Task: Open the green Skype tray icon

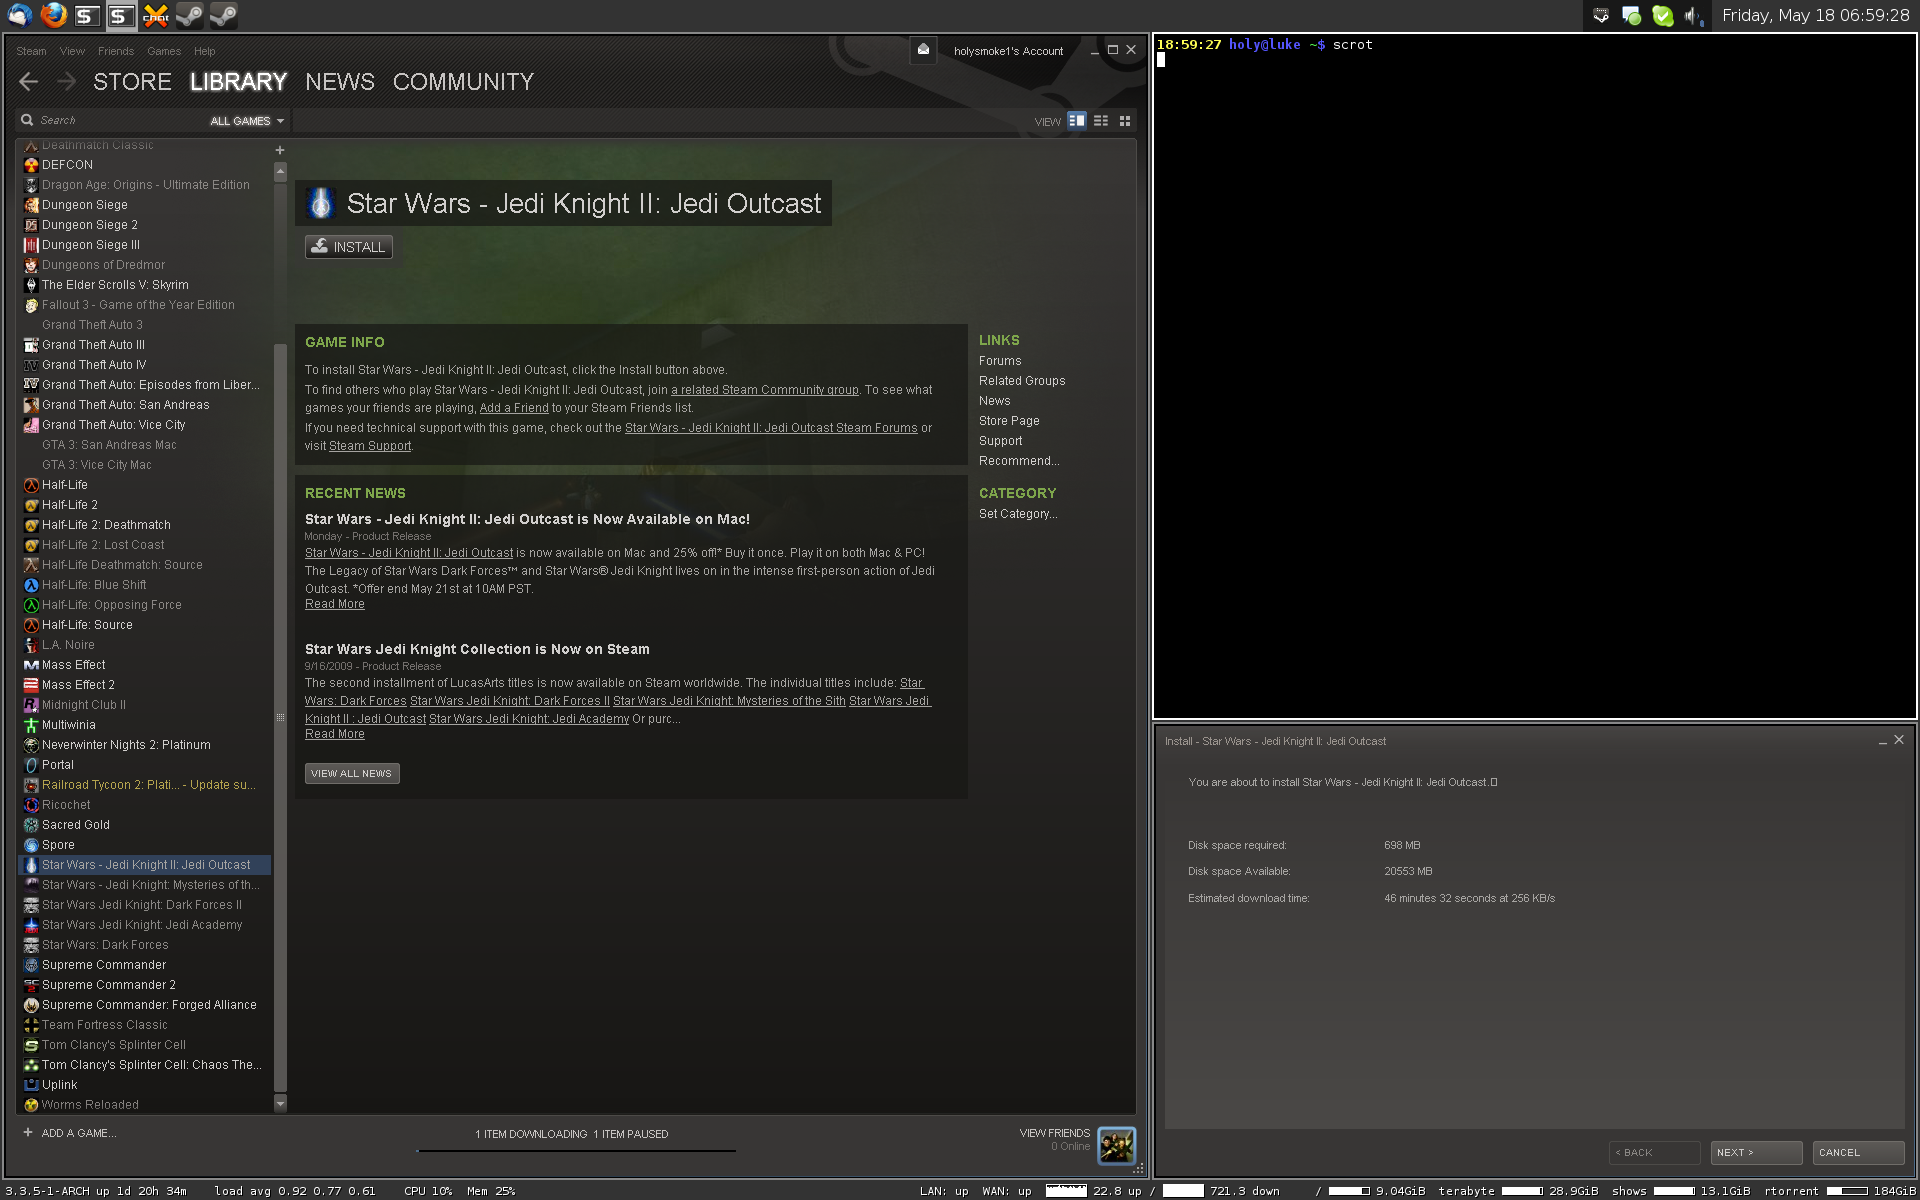Action: tap(1662, 15)
